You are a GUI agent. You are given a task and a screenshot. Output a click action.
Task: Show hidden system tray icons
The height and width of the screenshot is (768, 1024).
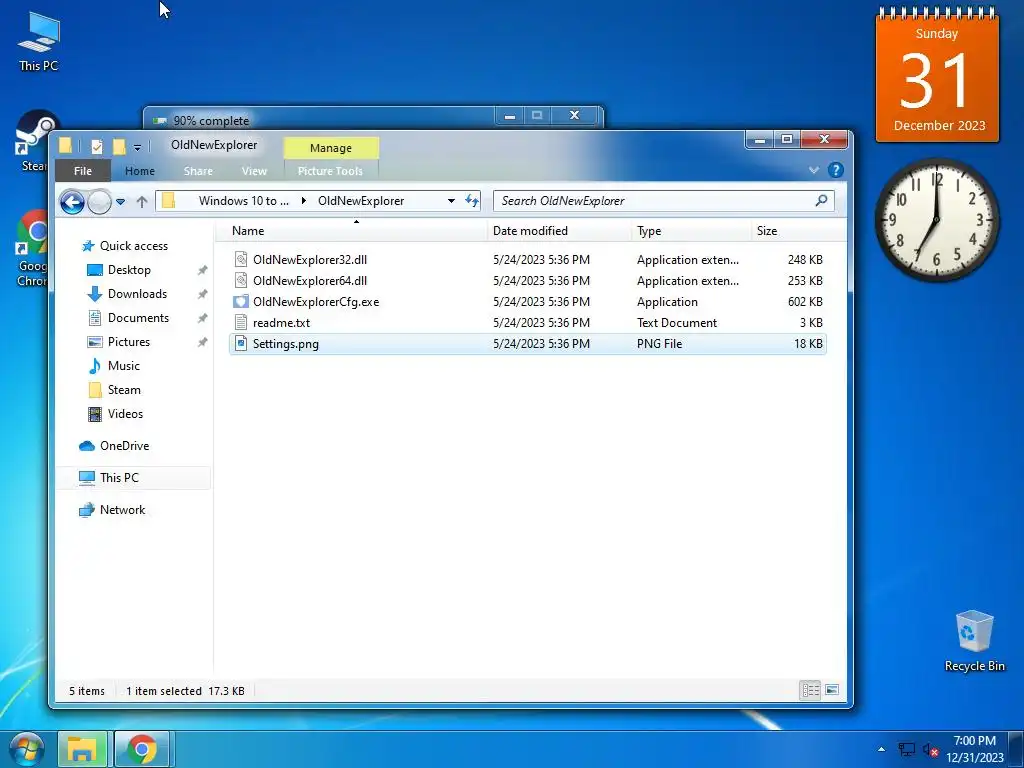click(882, 749)
